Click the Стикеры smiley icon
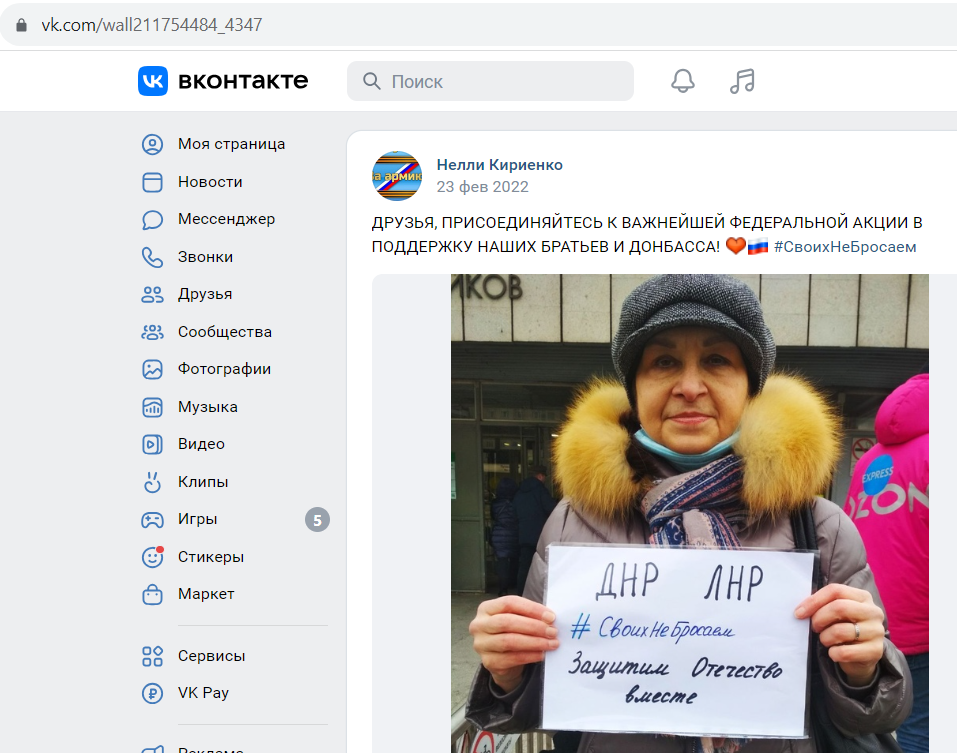Screen dimensions: 957x753 point(153,557)
